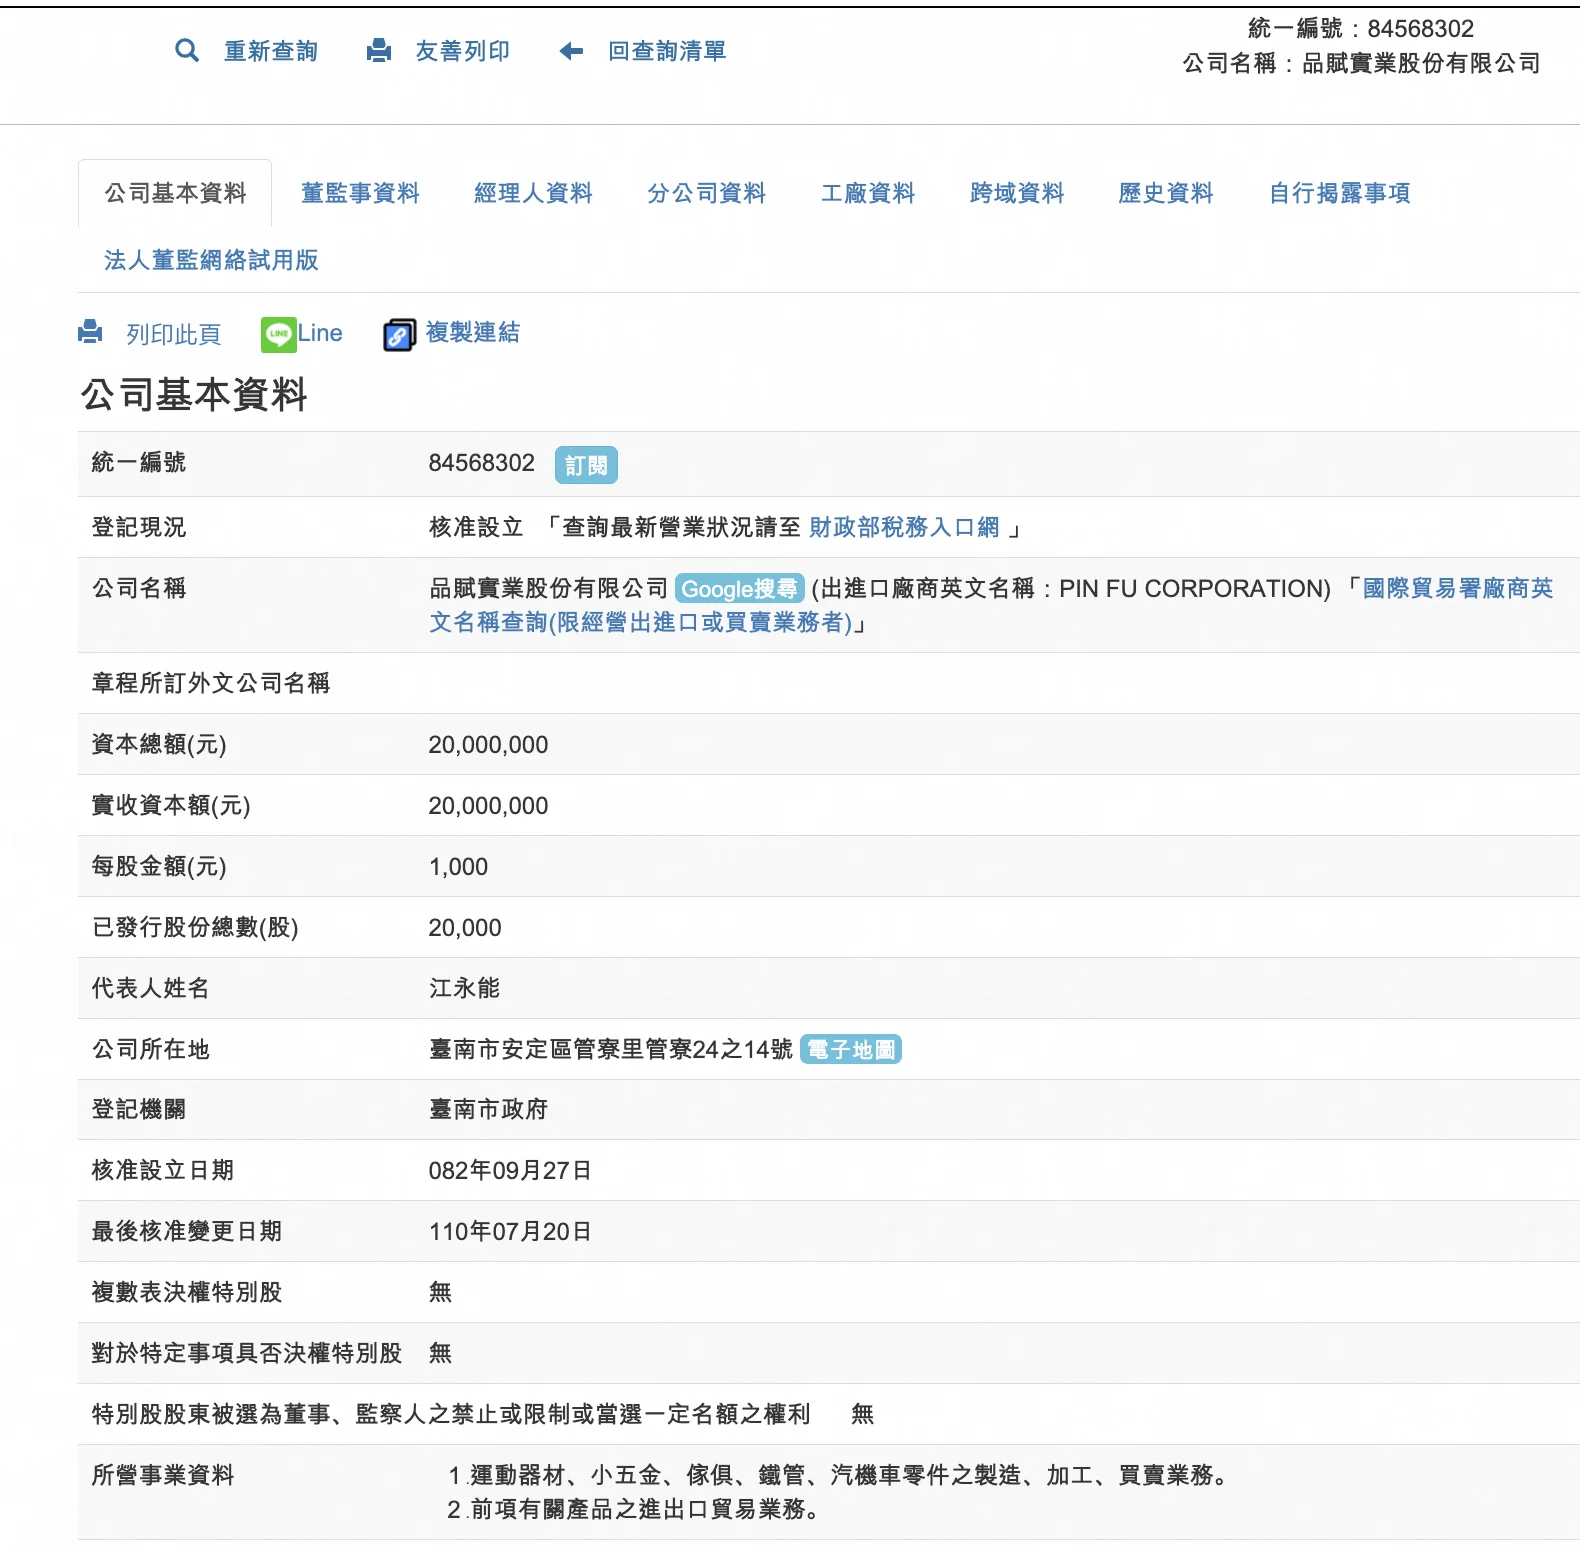1580x1554 pixels.
Task: Click the registration authority 臺南市政府
Action: pyautogui.click(x=488, y=1109)
